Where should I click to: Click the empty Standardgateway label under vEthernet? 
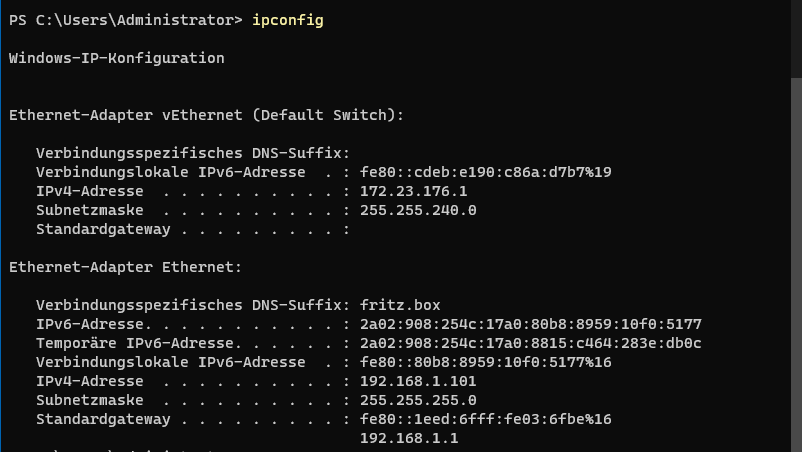(103, 229)
